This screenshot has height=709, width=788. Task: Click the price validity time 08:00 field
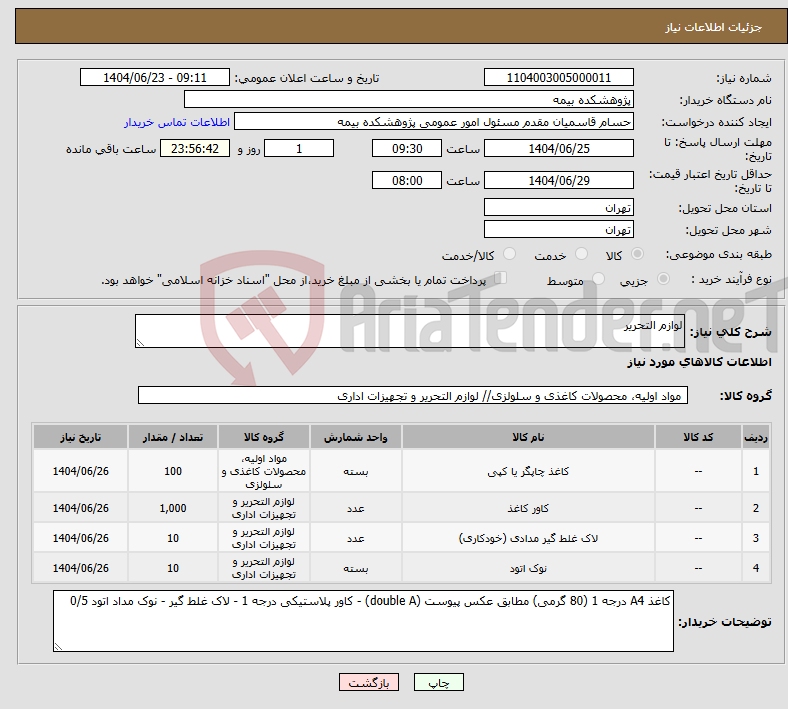(407, 180)
